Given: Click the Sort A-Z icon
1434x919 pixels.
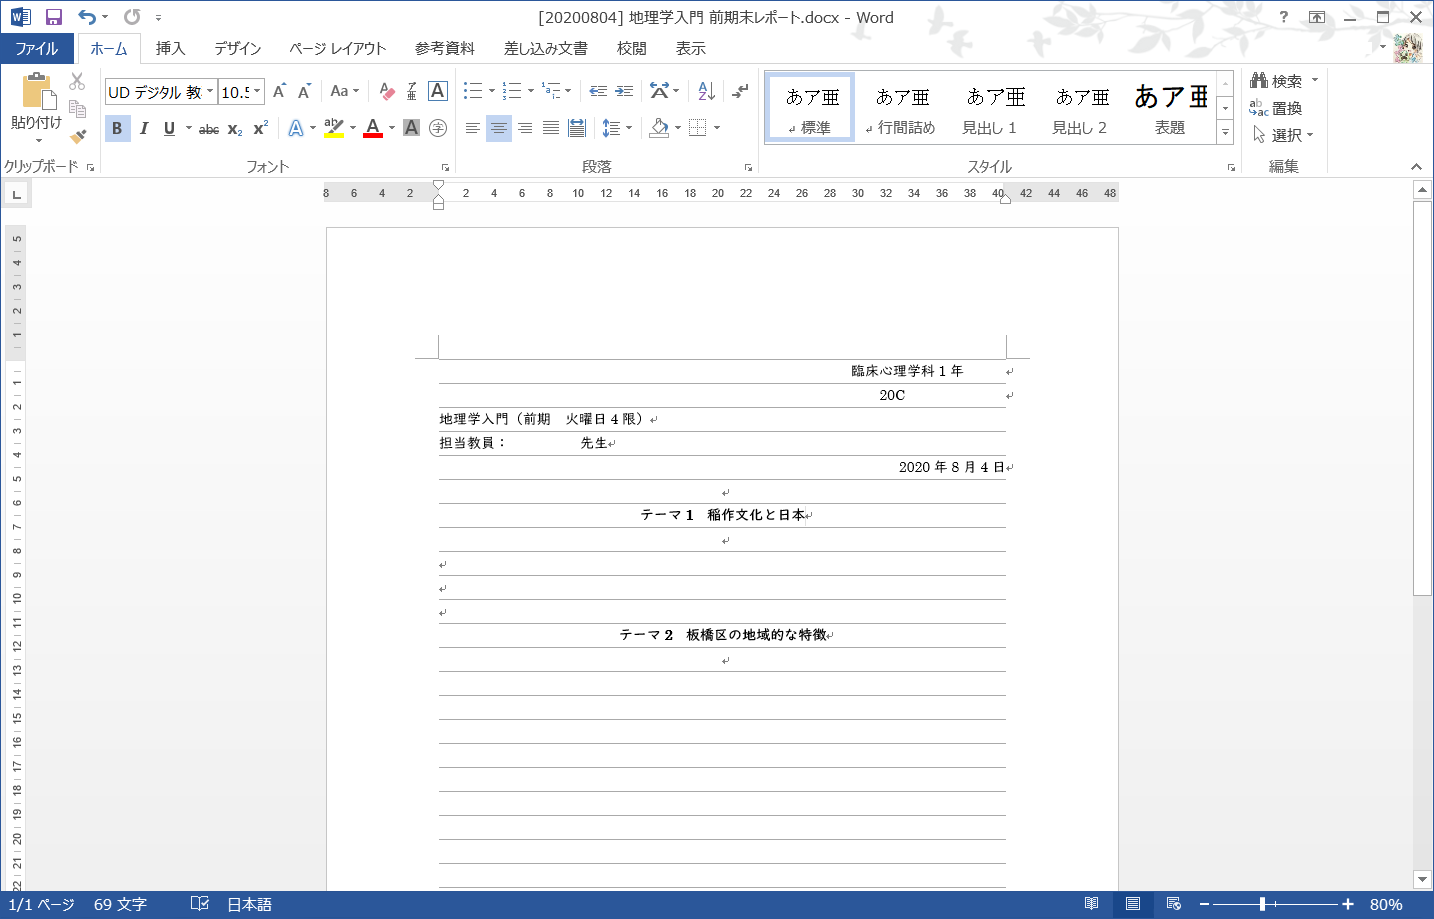Looking at the screenshot, I should coord(706,91).
